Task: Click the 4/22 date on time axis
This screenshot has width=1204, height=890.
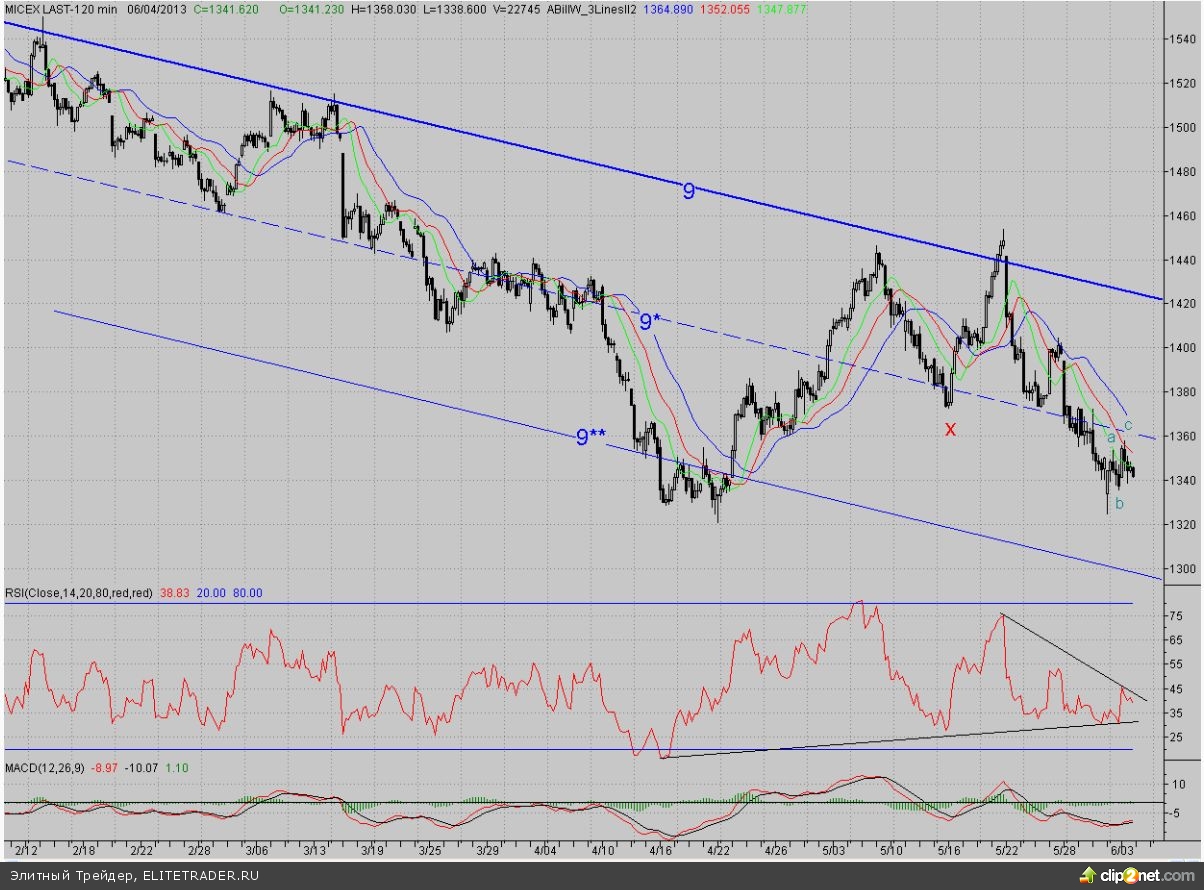Action: point(718,849)
